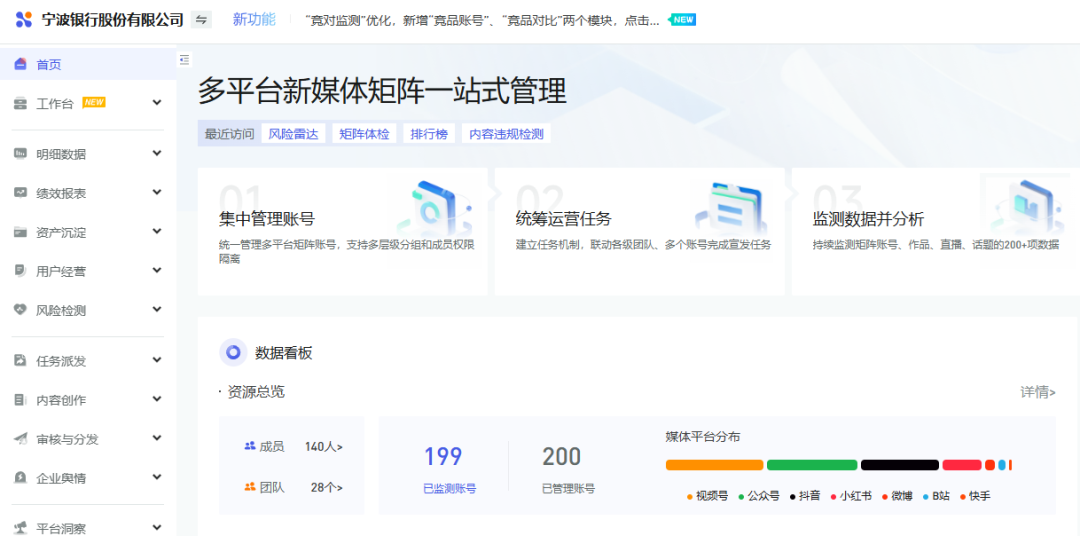Image resolution: width=1080 pixels, height=536 pixels.
Task: Click the 用户经营 icon in the sidebar
Action: tap(20, 271)
